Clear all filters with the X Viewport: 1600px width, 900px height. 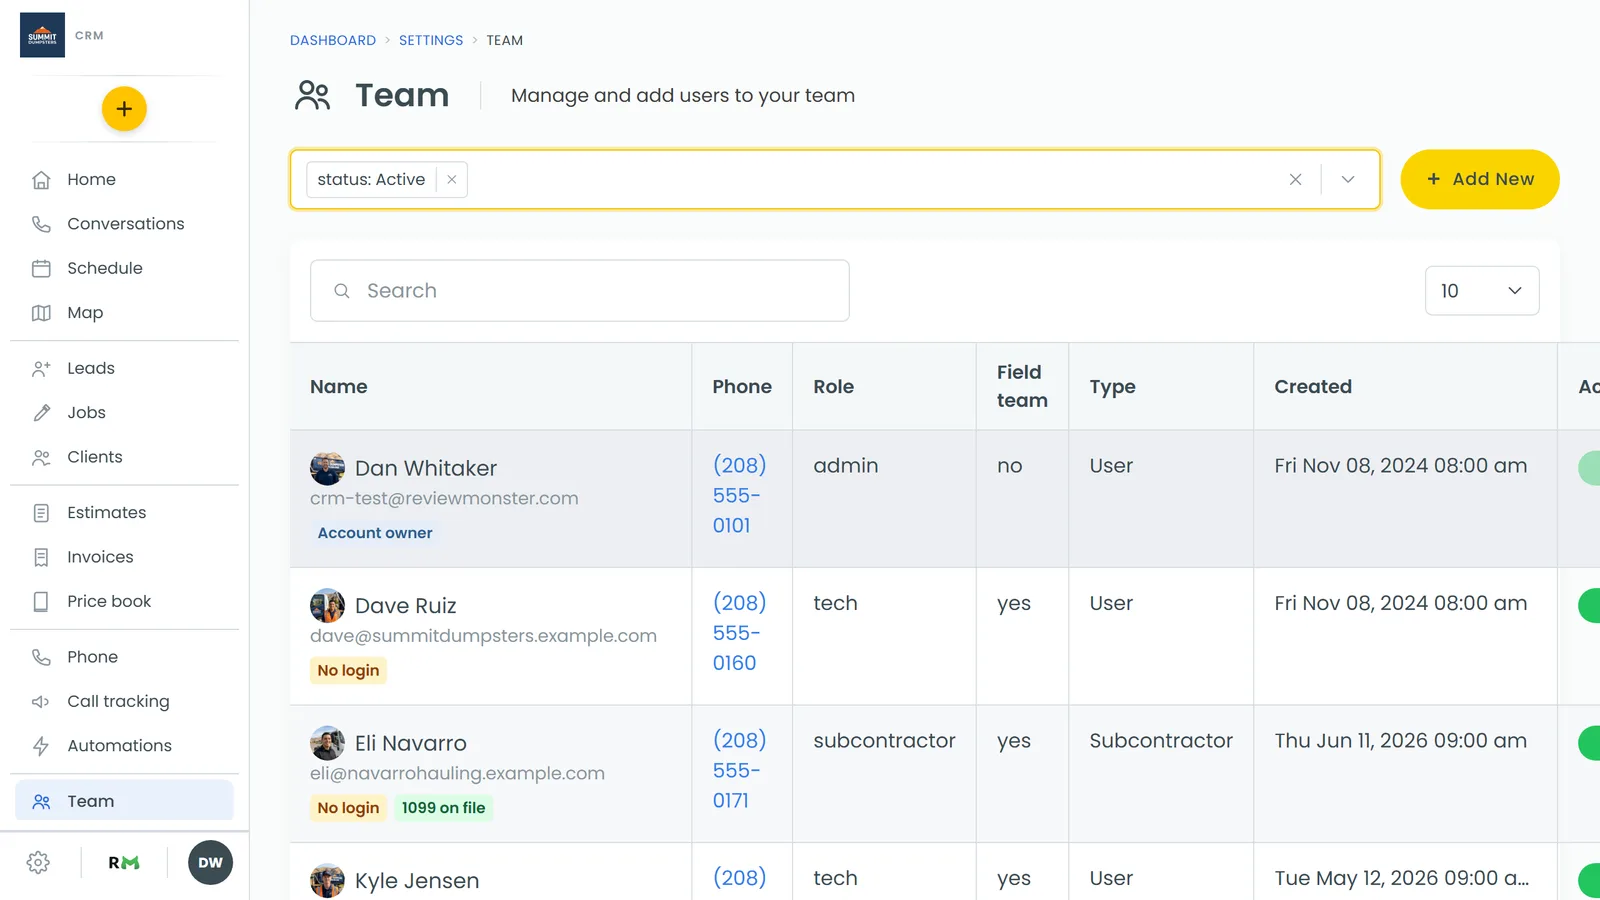click(x=1295, y=180)
